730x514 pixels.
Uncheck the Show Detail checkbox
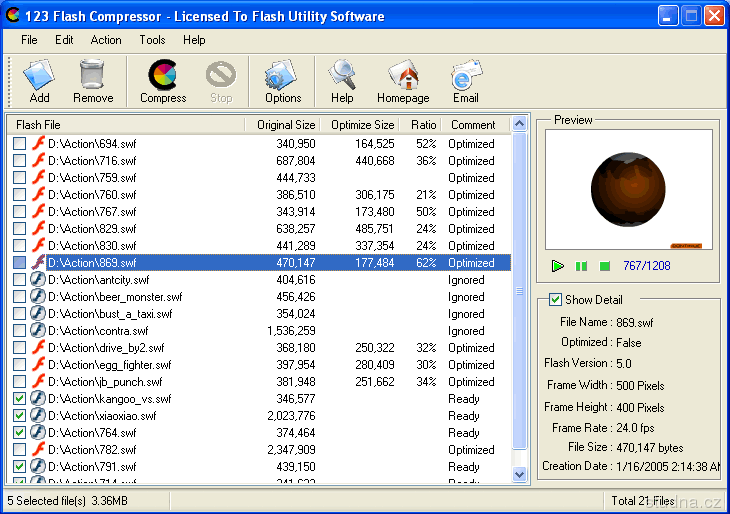pyautogui.click(x=556, y=300)
